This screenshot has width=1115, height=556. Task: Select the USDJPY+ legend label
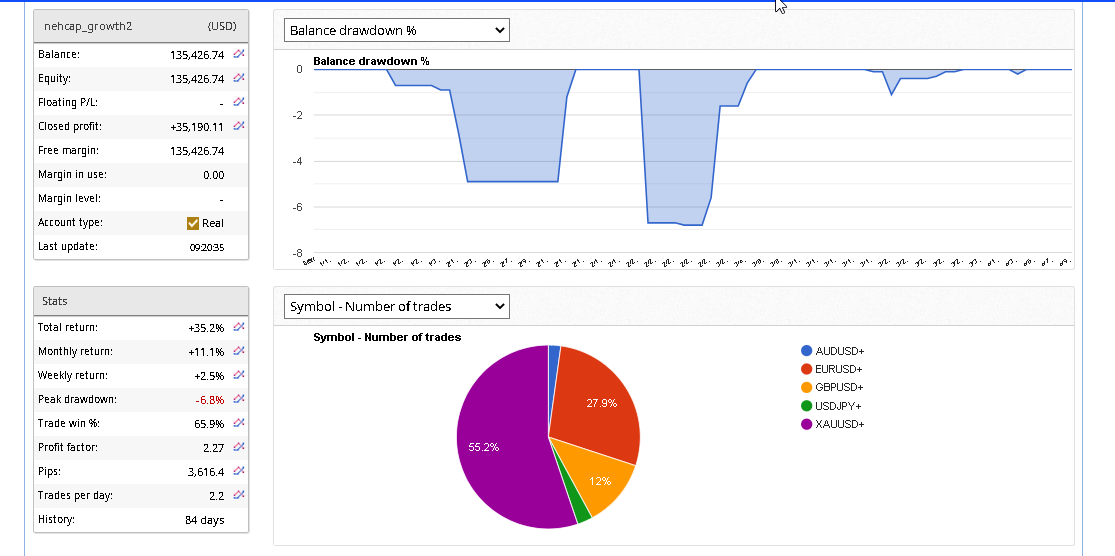pos(839,406)
